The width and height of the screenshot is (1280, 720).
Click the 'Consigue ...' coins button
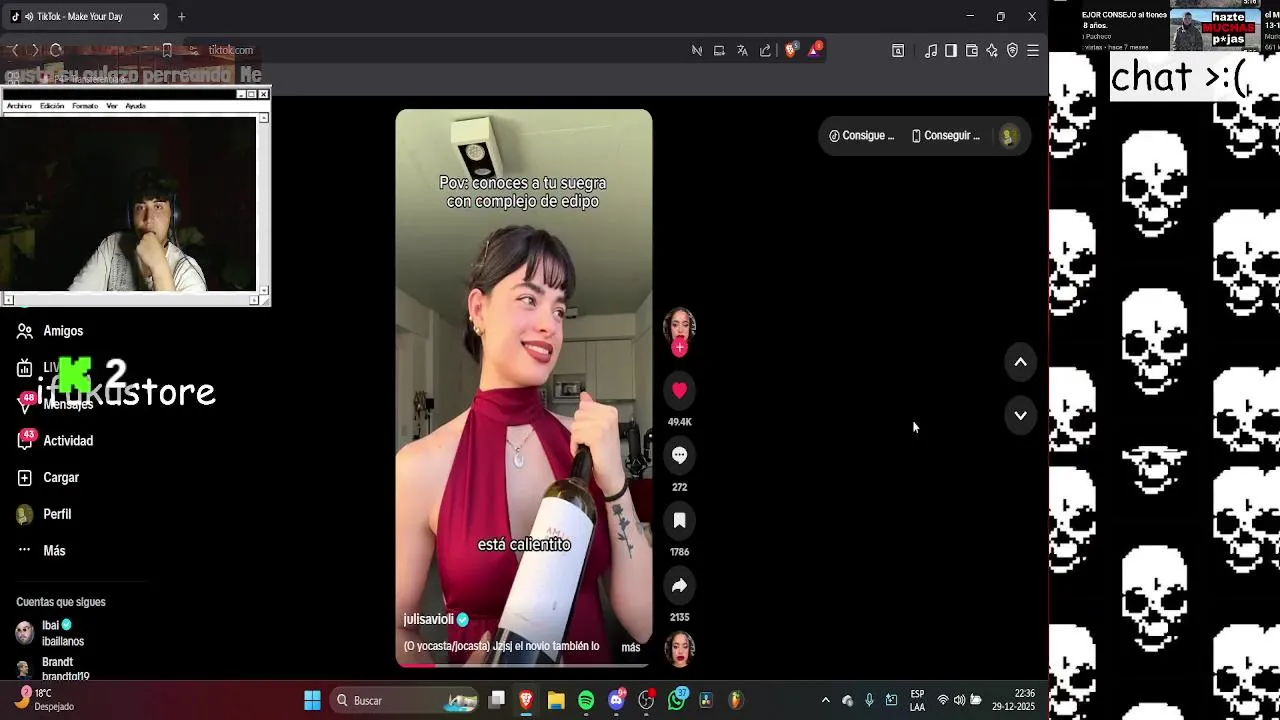861,136
